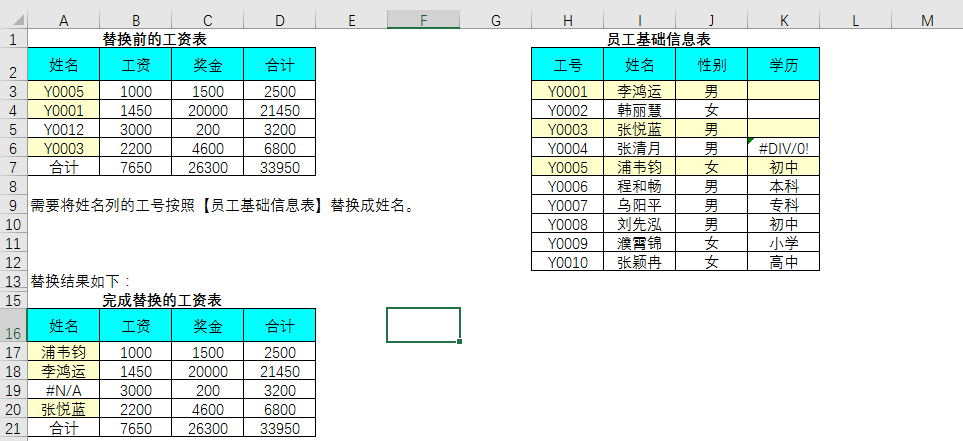Select employee name 韩丽慧 cell

[639, 110]
